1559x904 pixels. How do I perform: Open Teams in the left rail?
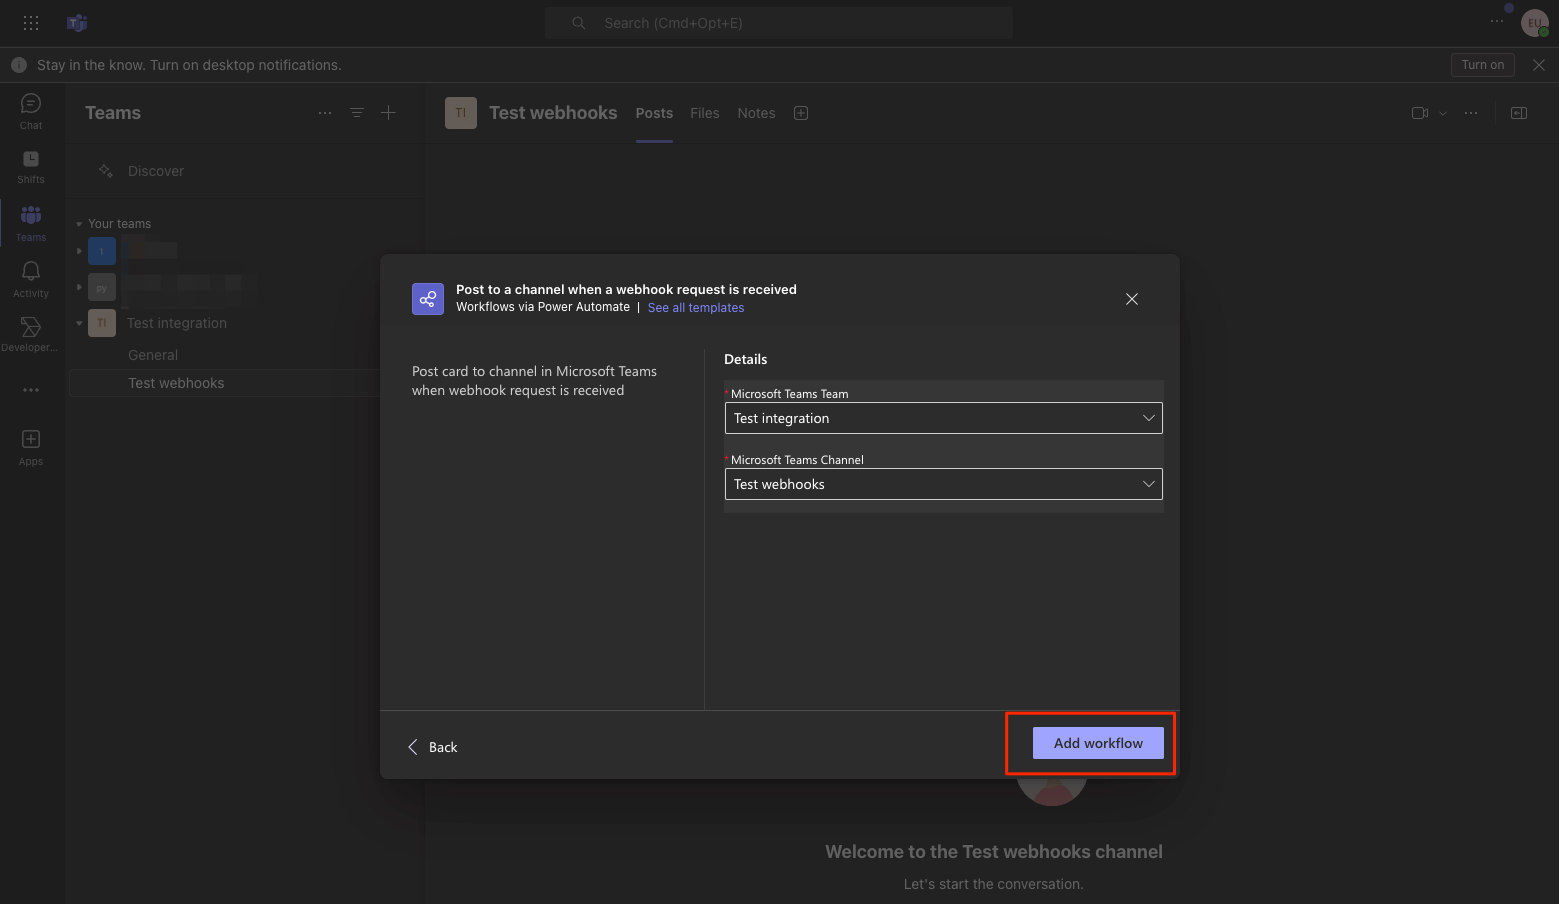tap(31, 223)
